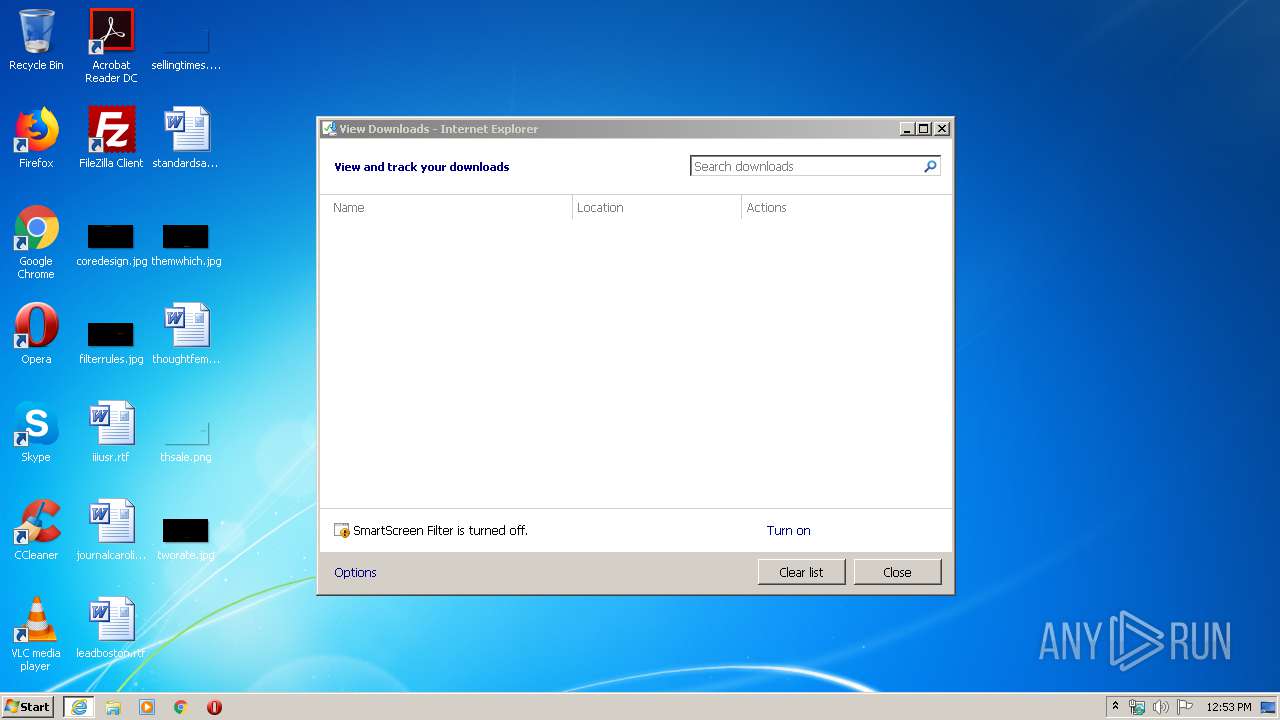Image resolution: width=1280 pixels, height=720 pixels.
Task: Click the SmartScreen Filter warning icon
Action: (342, 531)
